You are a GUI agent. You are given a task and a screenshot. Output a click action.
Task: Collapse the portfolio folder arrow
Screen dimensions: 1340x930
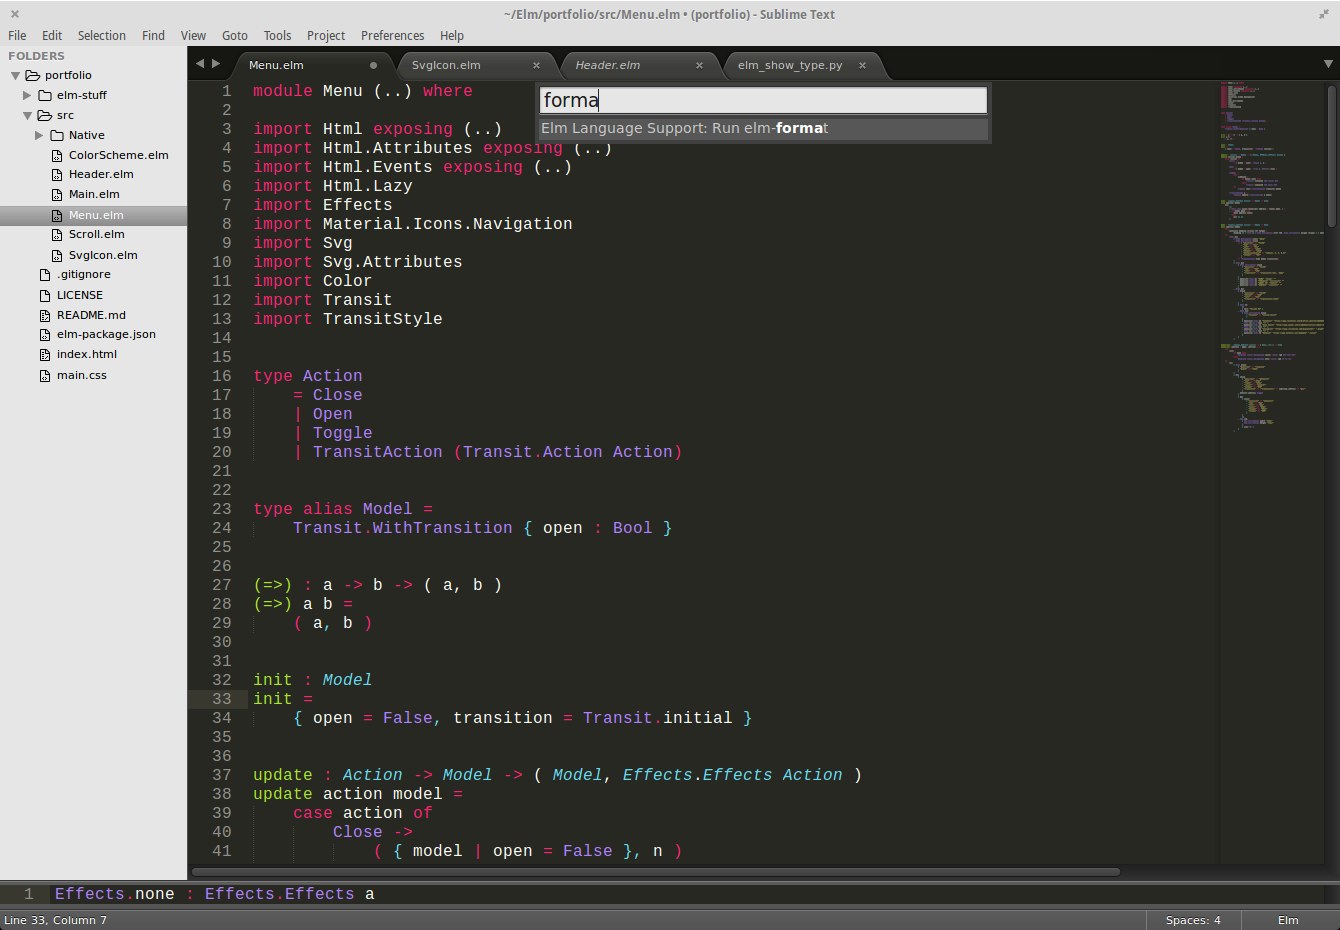click(x=16, y=75)
